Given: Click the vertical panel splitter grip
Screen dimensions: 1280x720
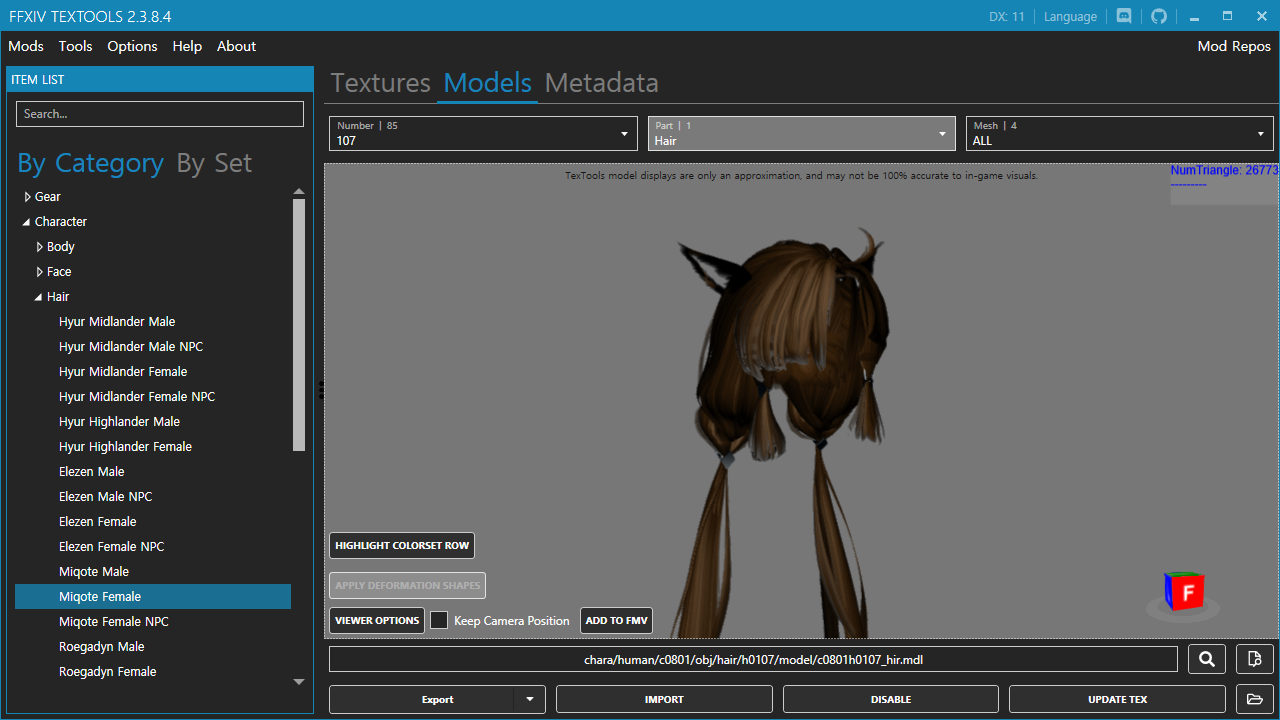Looking at the screenshot, I should (321, 390).
